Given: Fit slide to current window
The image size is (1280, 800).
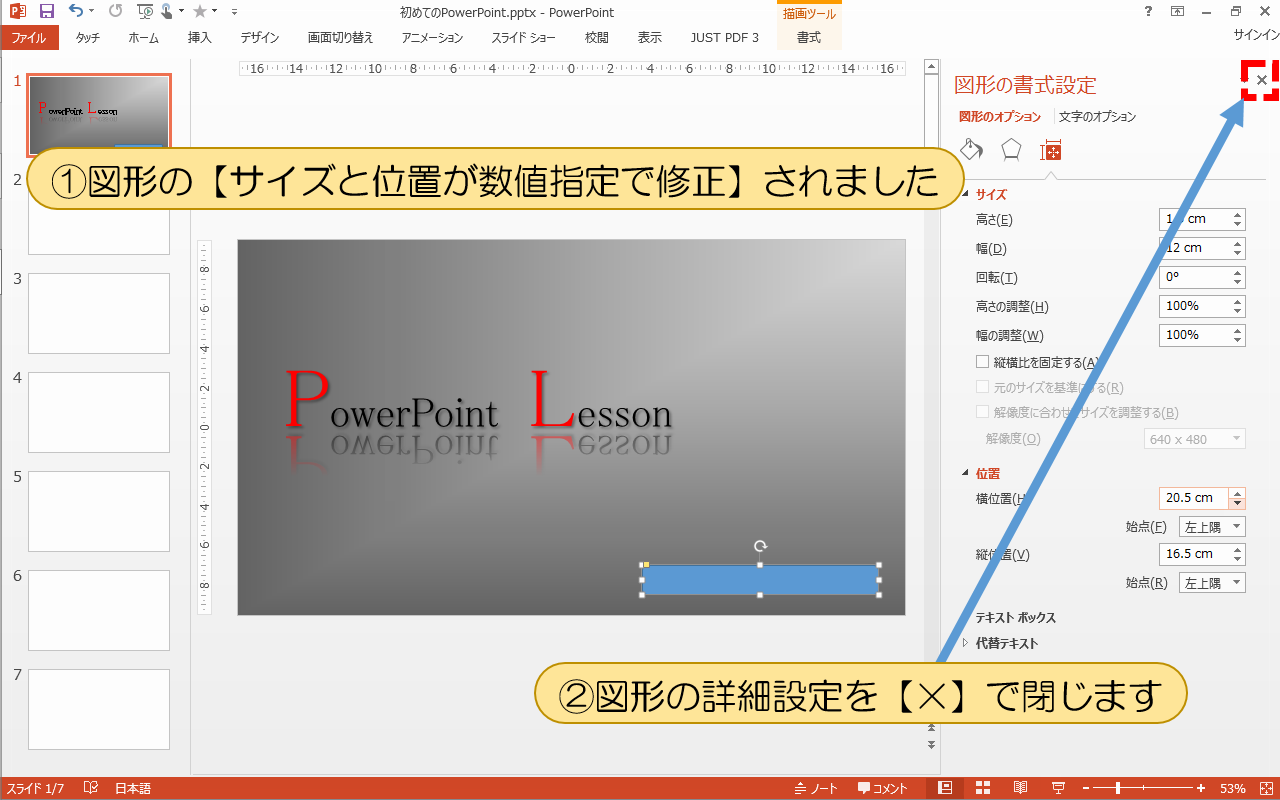Looking at the screenshot, I should pyautogui.click(x=1265, y=788).
